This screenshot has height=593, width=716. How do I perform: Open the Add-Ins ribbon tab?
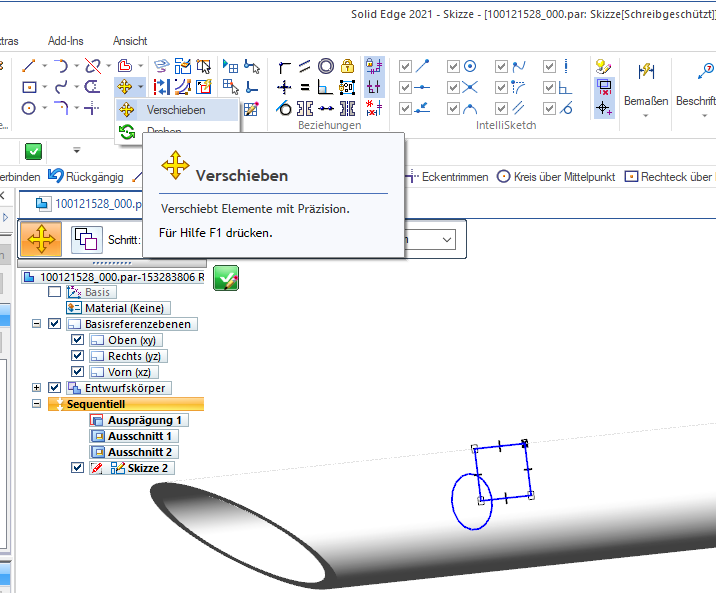point(66,41)
